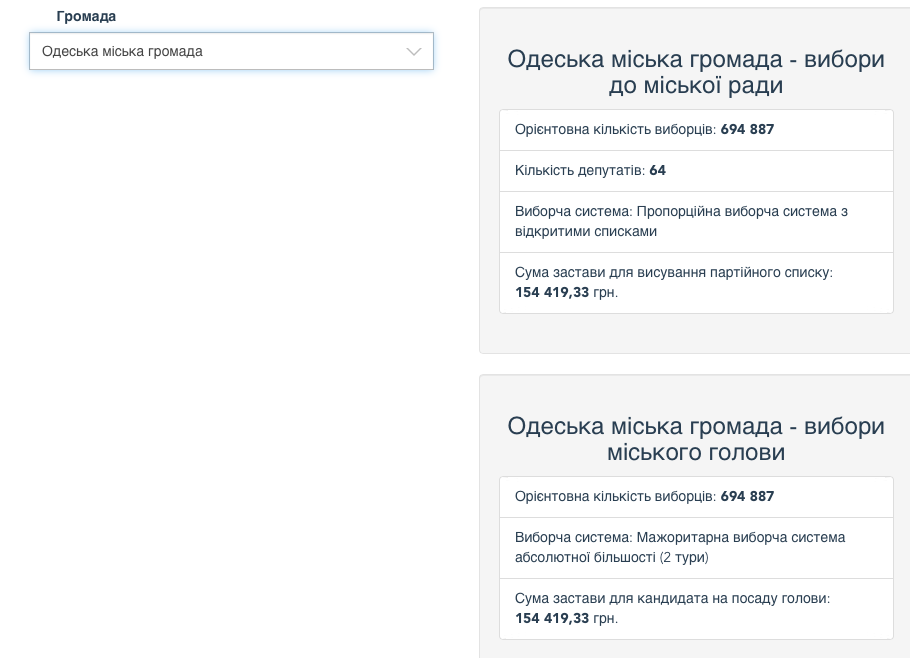
Task: Click 'грн.' after the party list deposit
Action: [x=606, y=293]
